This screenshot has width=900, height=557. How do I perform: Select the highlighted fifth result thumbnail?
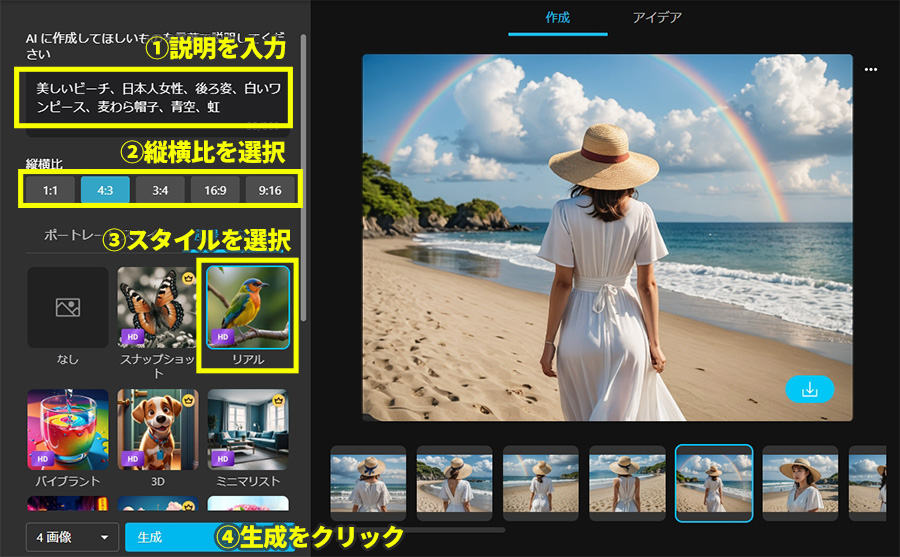[713, 483]
